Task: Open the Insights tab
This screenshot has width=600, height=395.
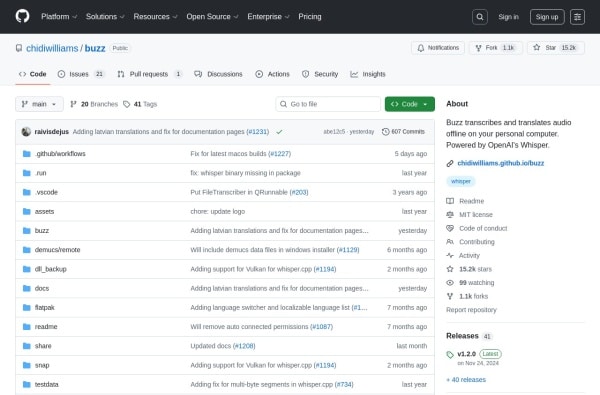Action: coord(368,74)
